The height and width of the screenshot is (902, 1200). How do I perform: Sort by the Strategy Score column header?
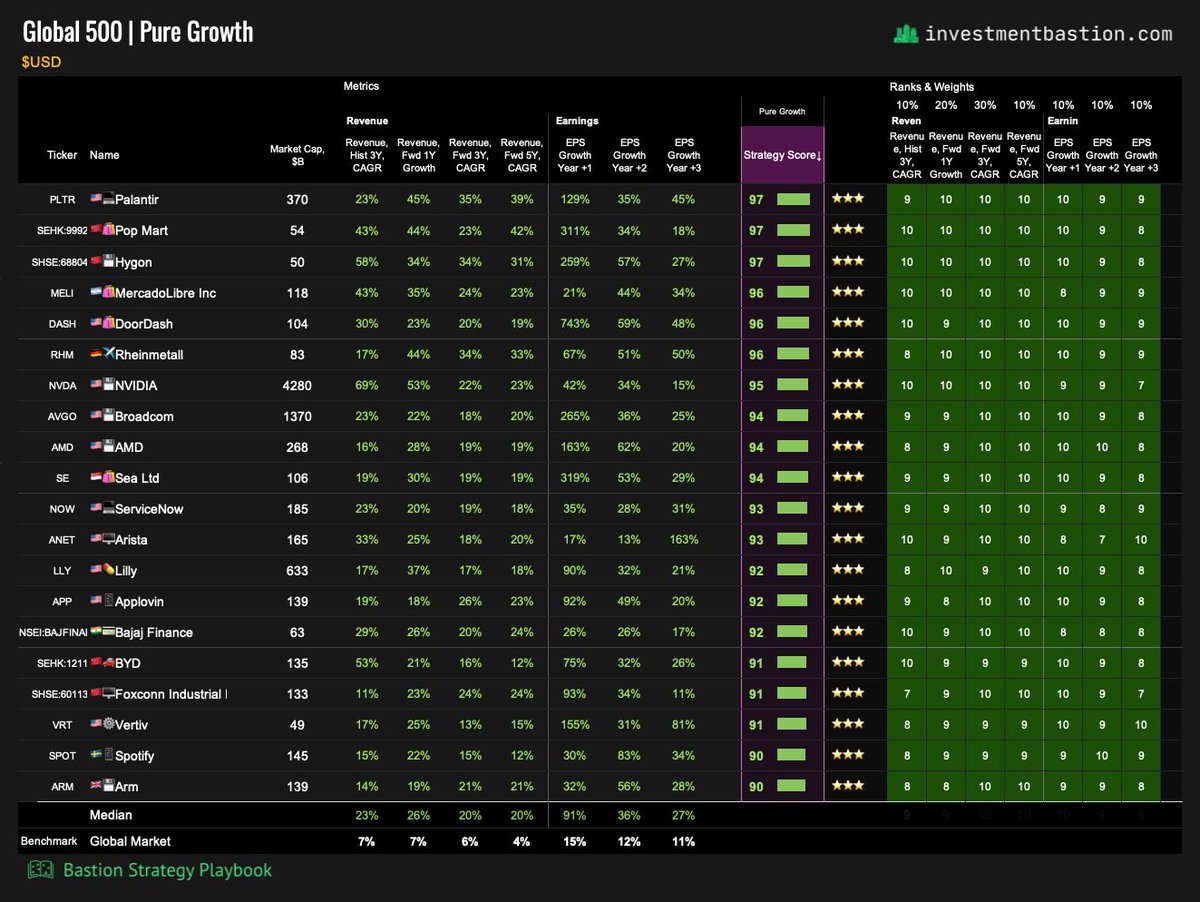(782, 155)
